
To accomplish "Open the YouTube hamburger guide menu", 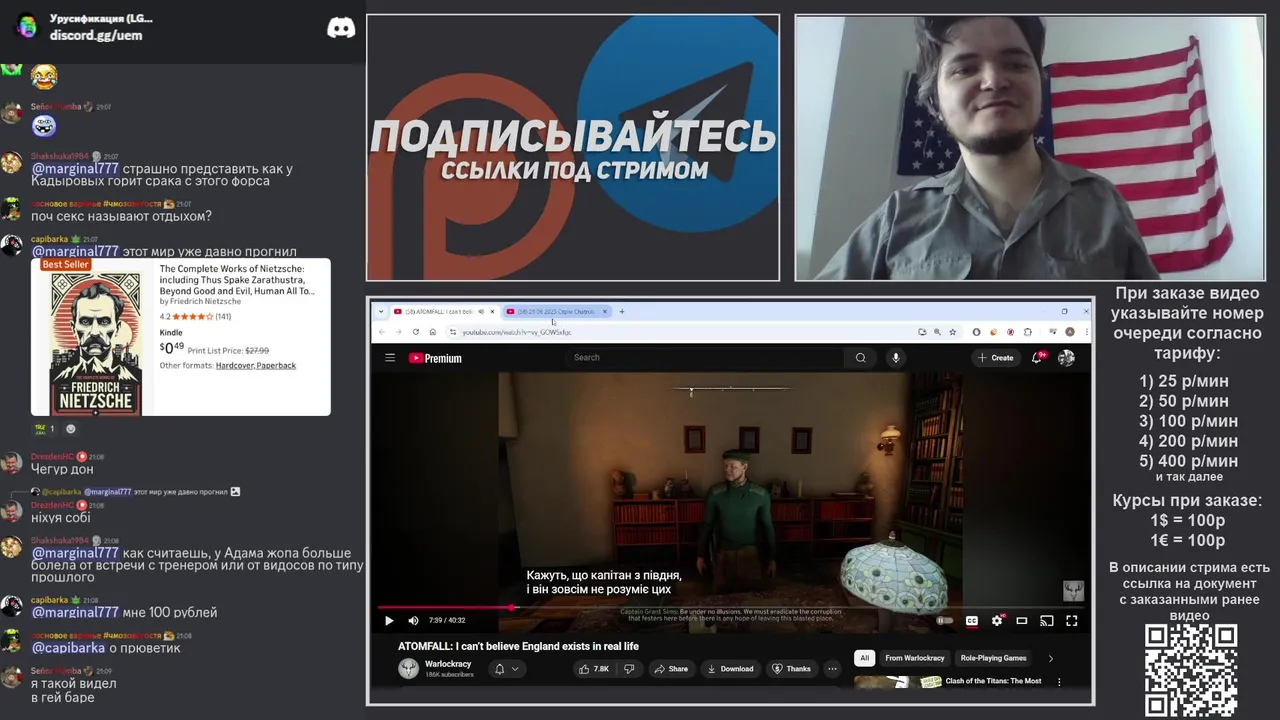I will [390, 358].
